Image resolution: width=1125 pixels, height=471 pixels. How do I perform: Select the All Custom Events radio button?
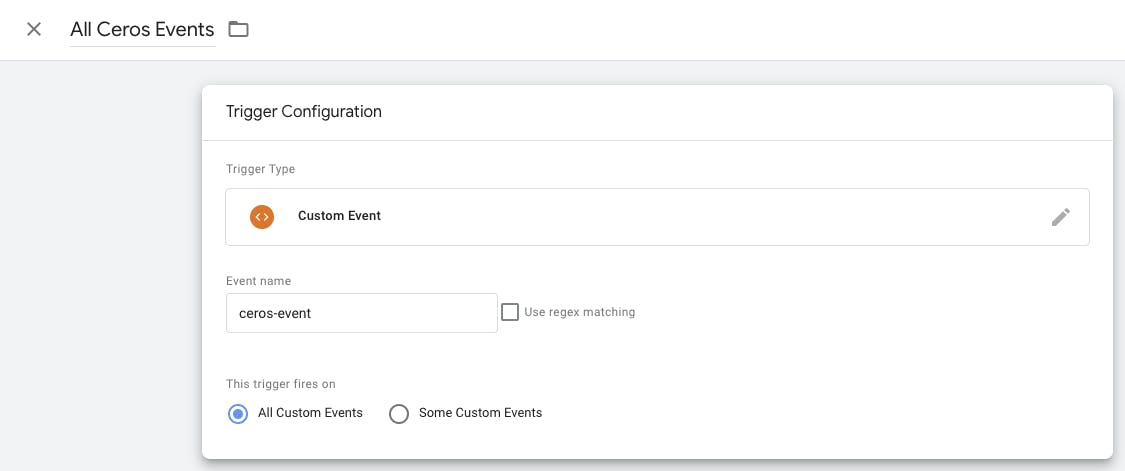pyautogui.click(x=238, y=413)
